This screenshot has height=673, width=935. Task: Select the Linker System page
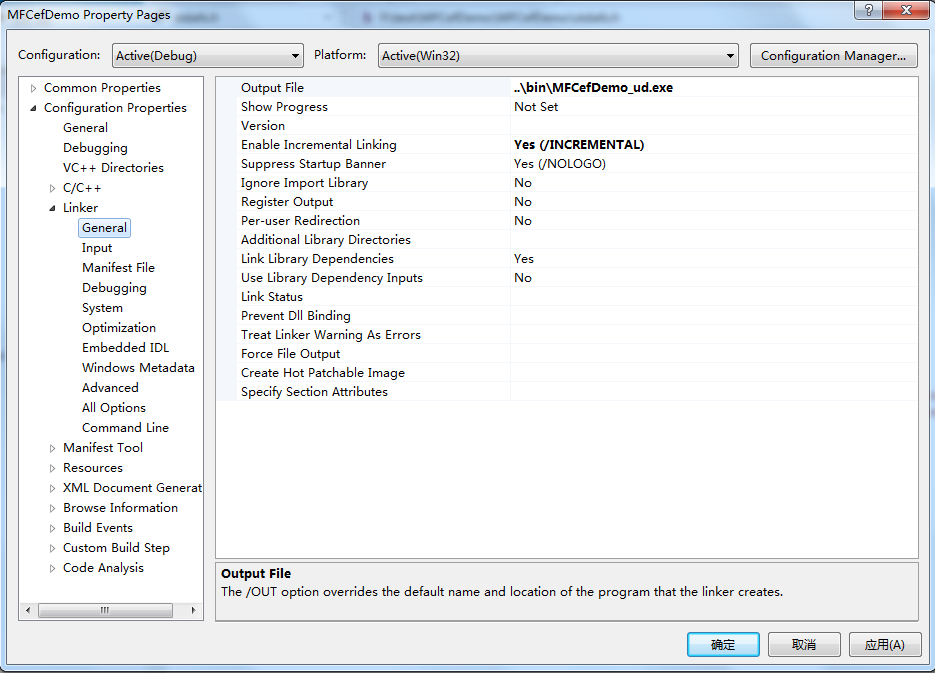pos(102,308)
